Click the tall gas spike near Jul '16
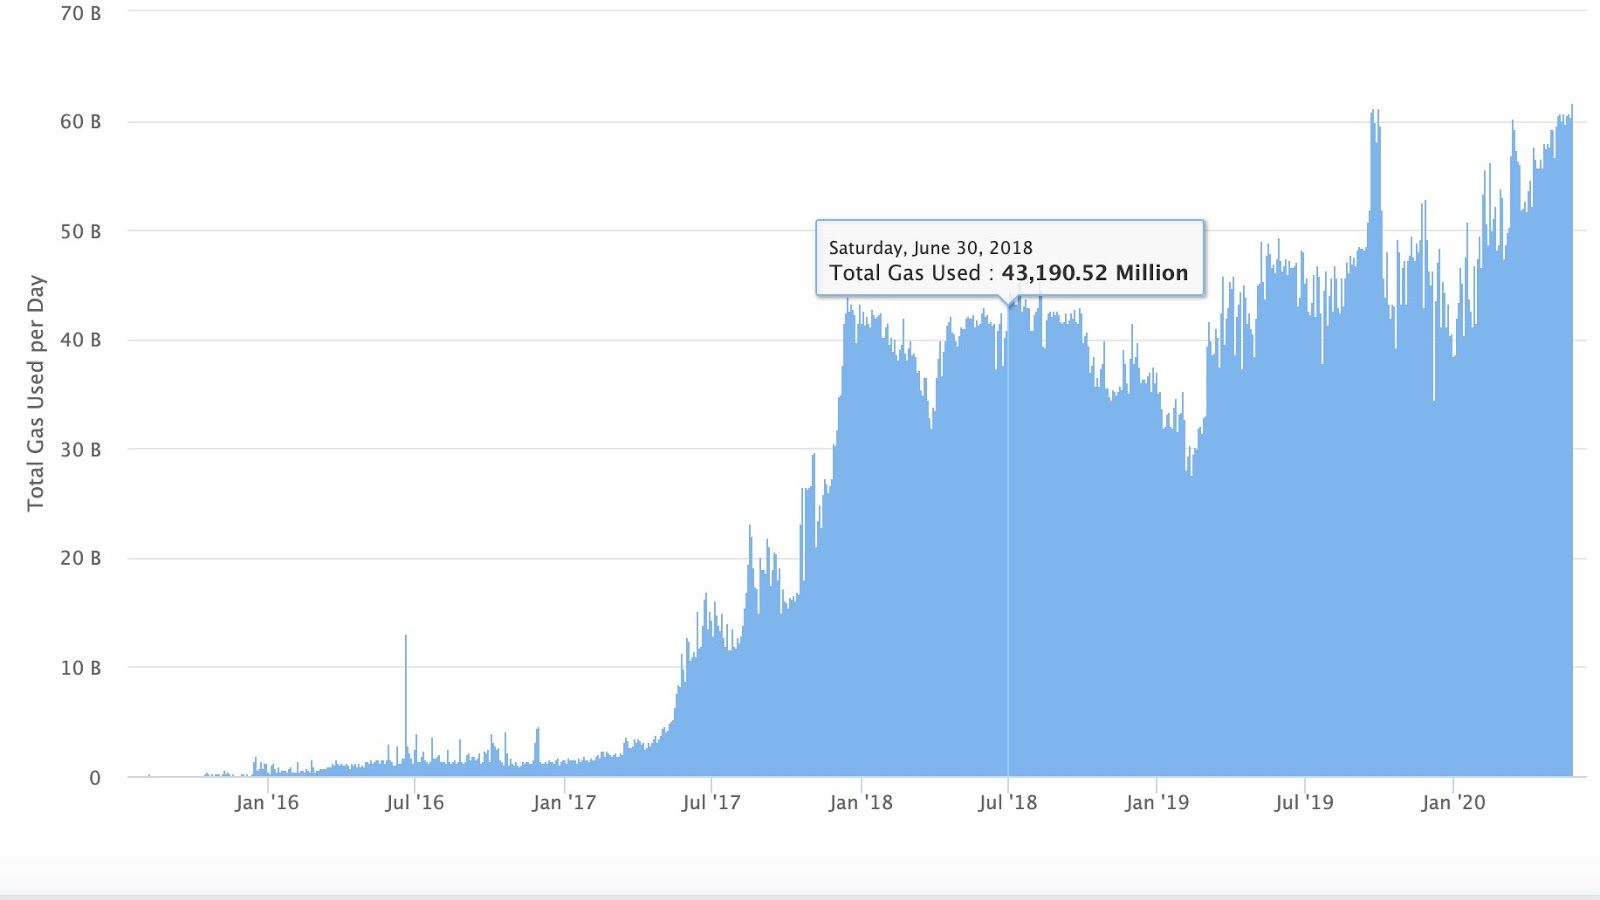This screenshot has height=900, width=1600. pos(406,705)
